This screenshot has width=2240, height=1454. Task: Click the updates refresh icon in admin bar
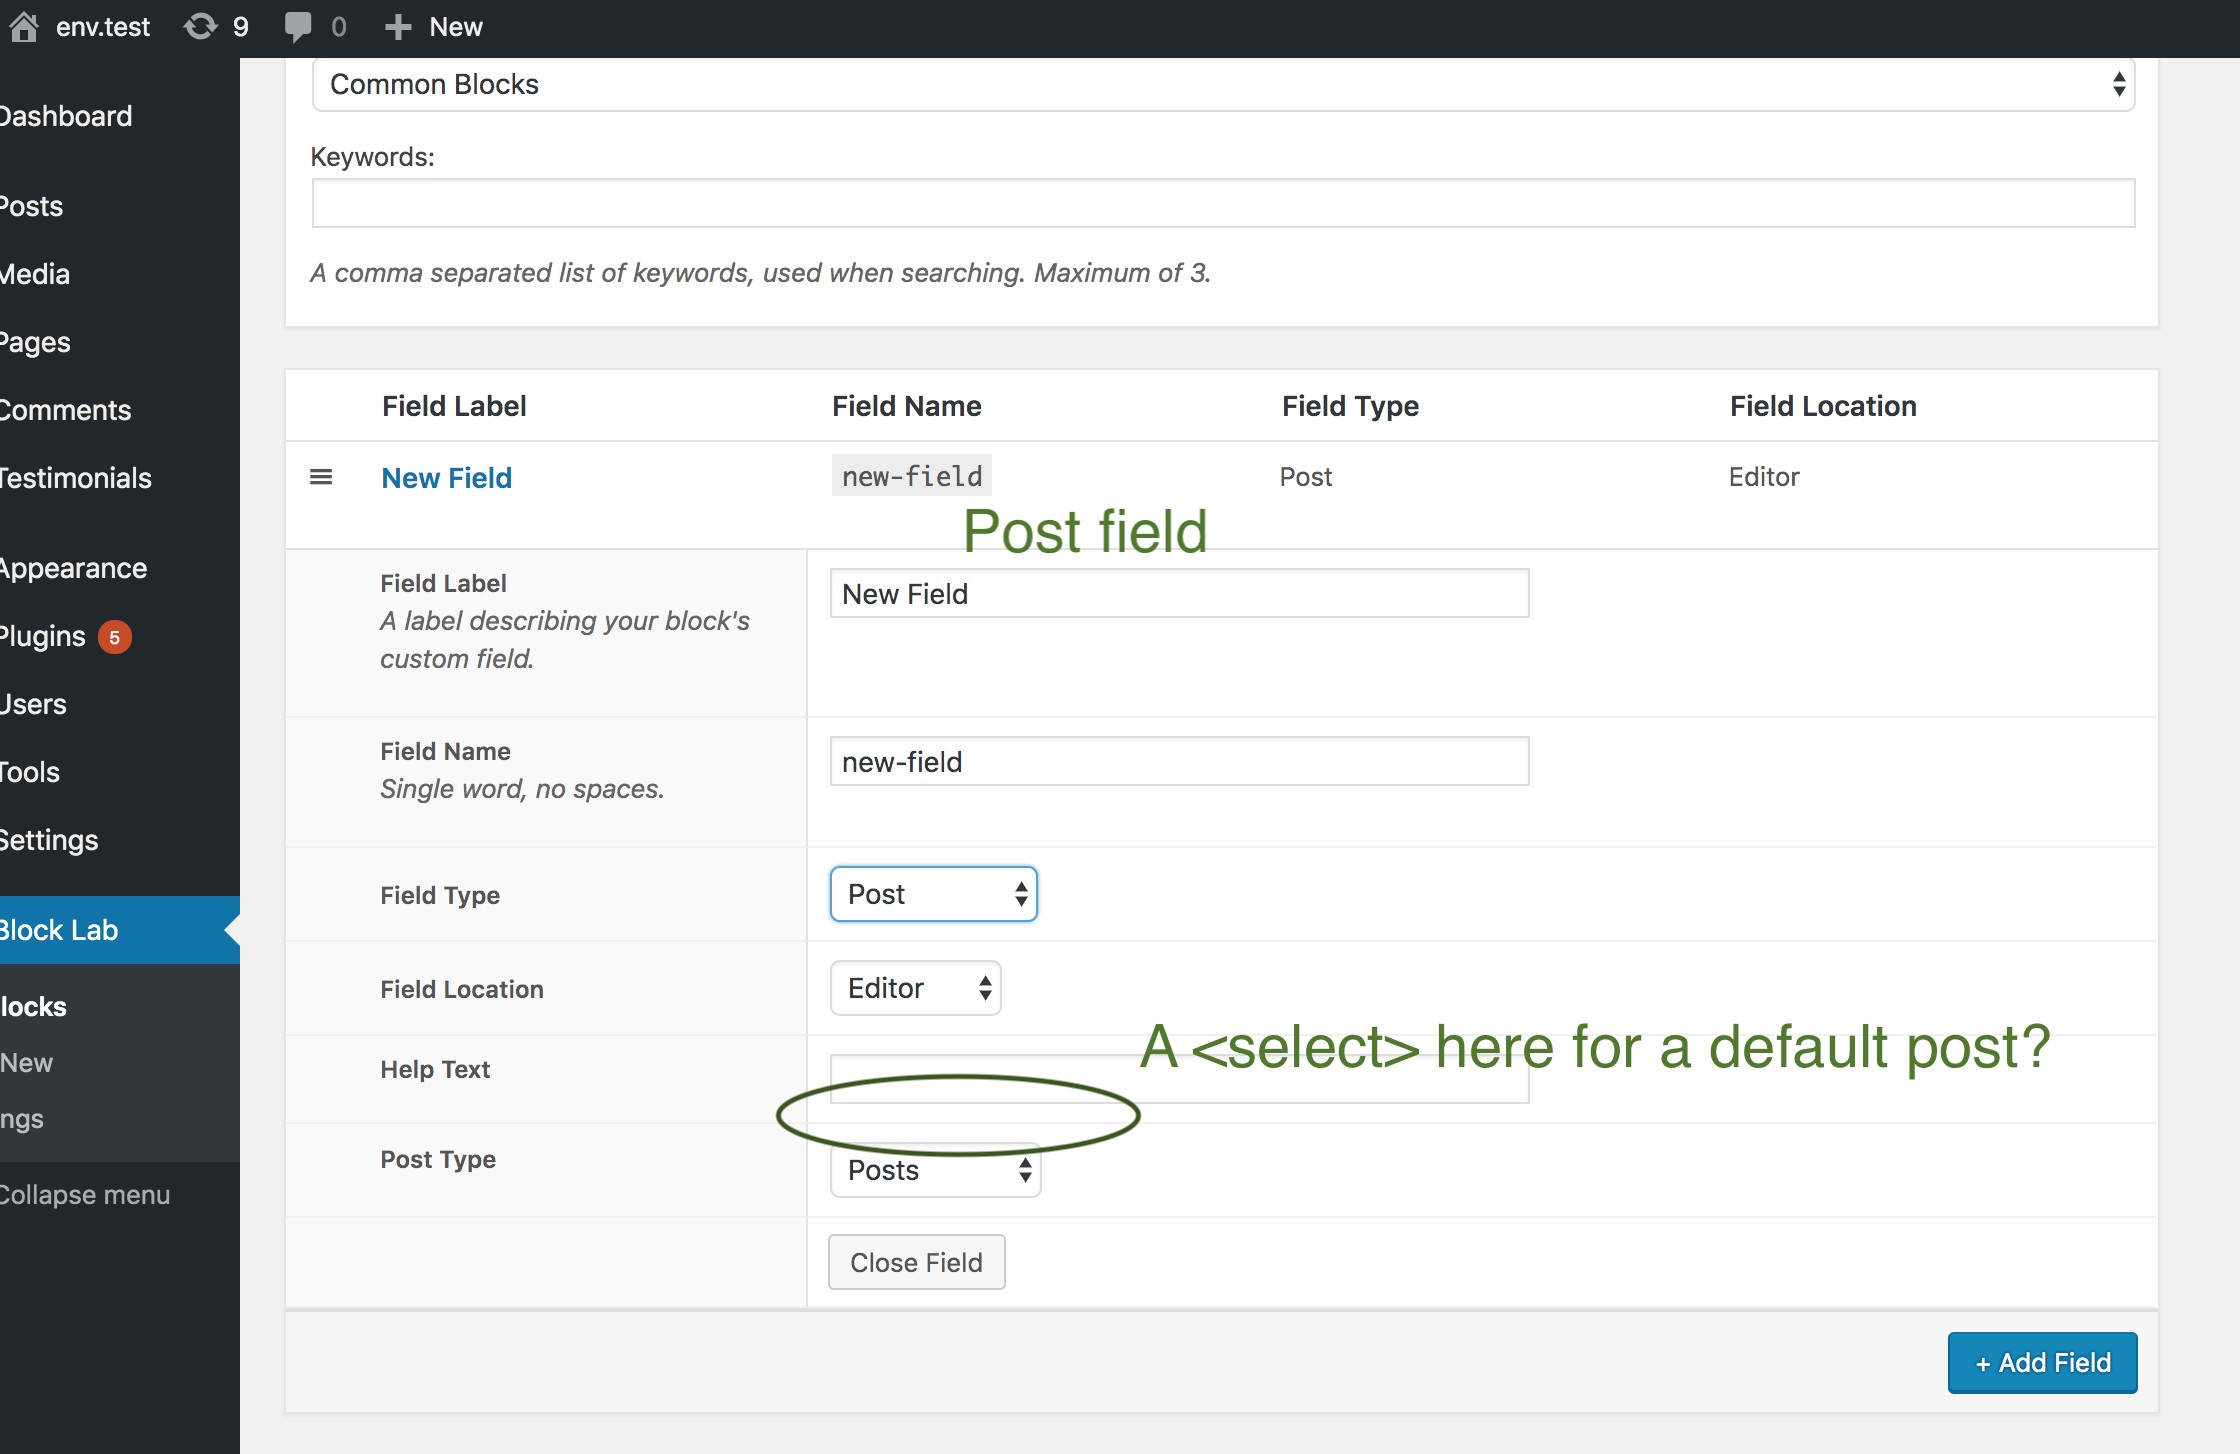point(201,26)
